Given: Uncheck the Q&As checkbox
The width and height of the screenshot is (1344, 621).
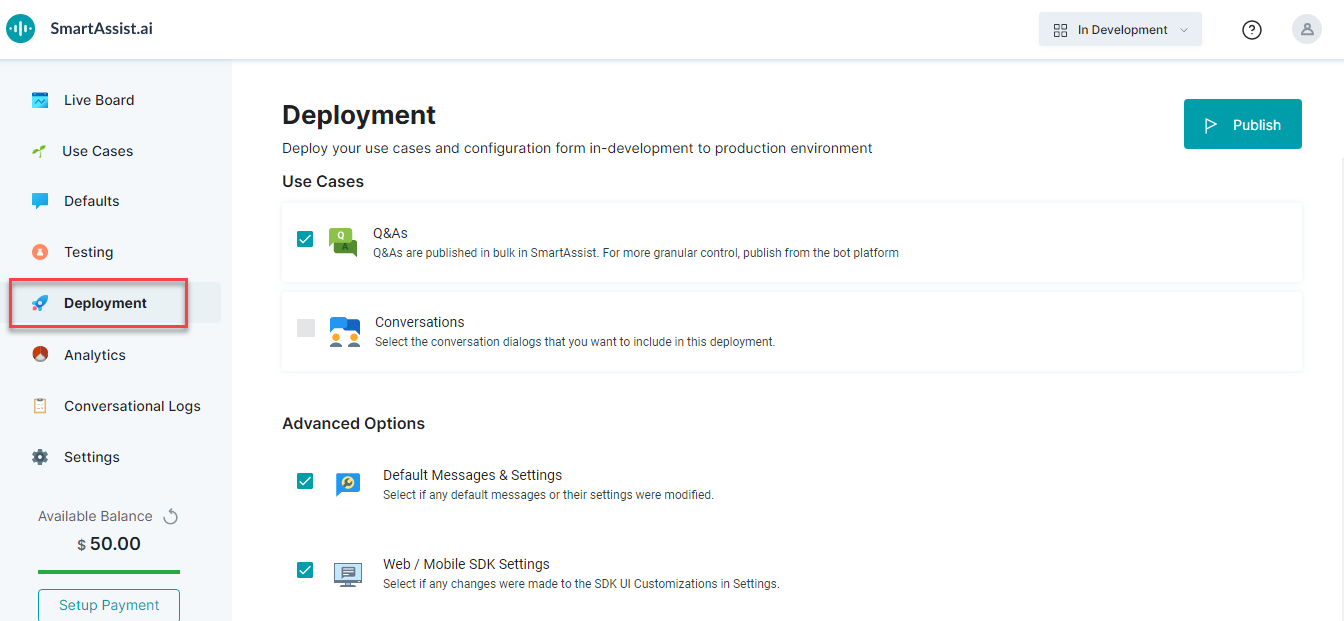Looking at the screenshot, I should point(305,239).
